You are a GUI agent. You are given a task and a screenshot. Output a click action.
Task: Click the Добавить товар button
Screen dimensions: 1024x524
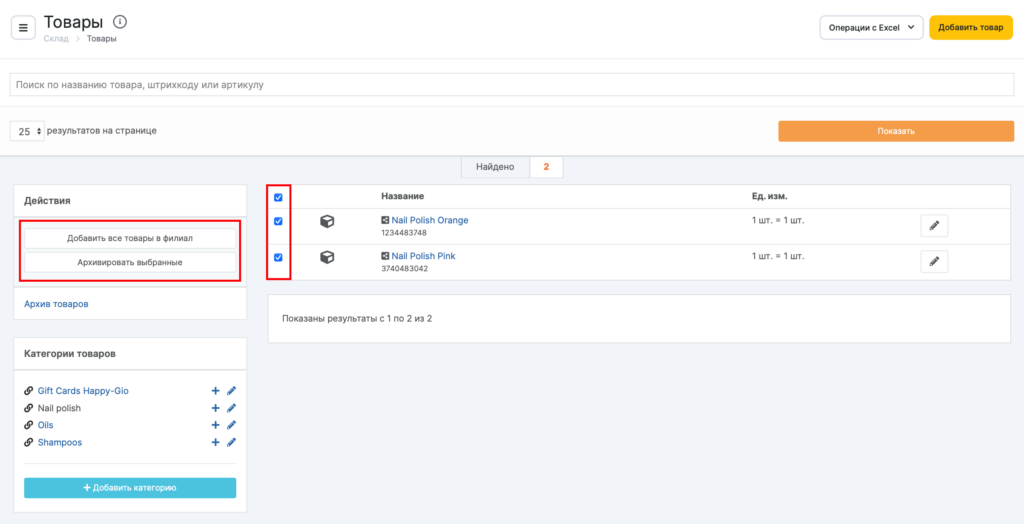970,28
